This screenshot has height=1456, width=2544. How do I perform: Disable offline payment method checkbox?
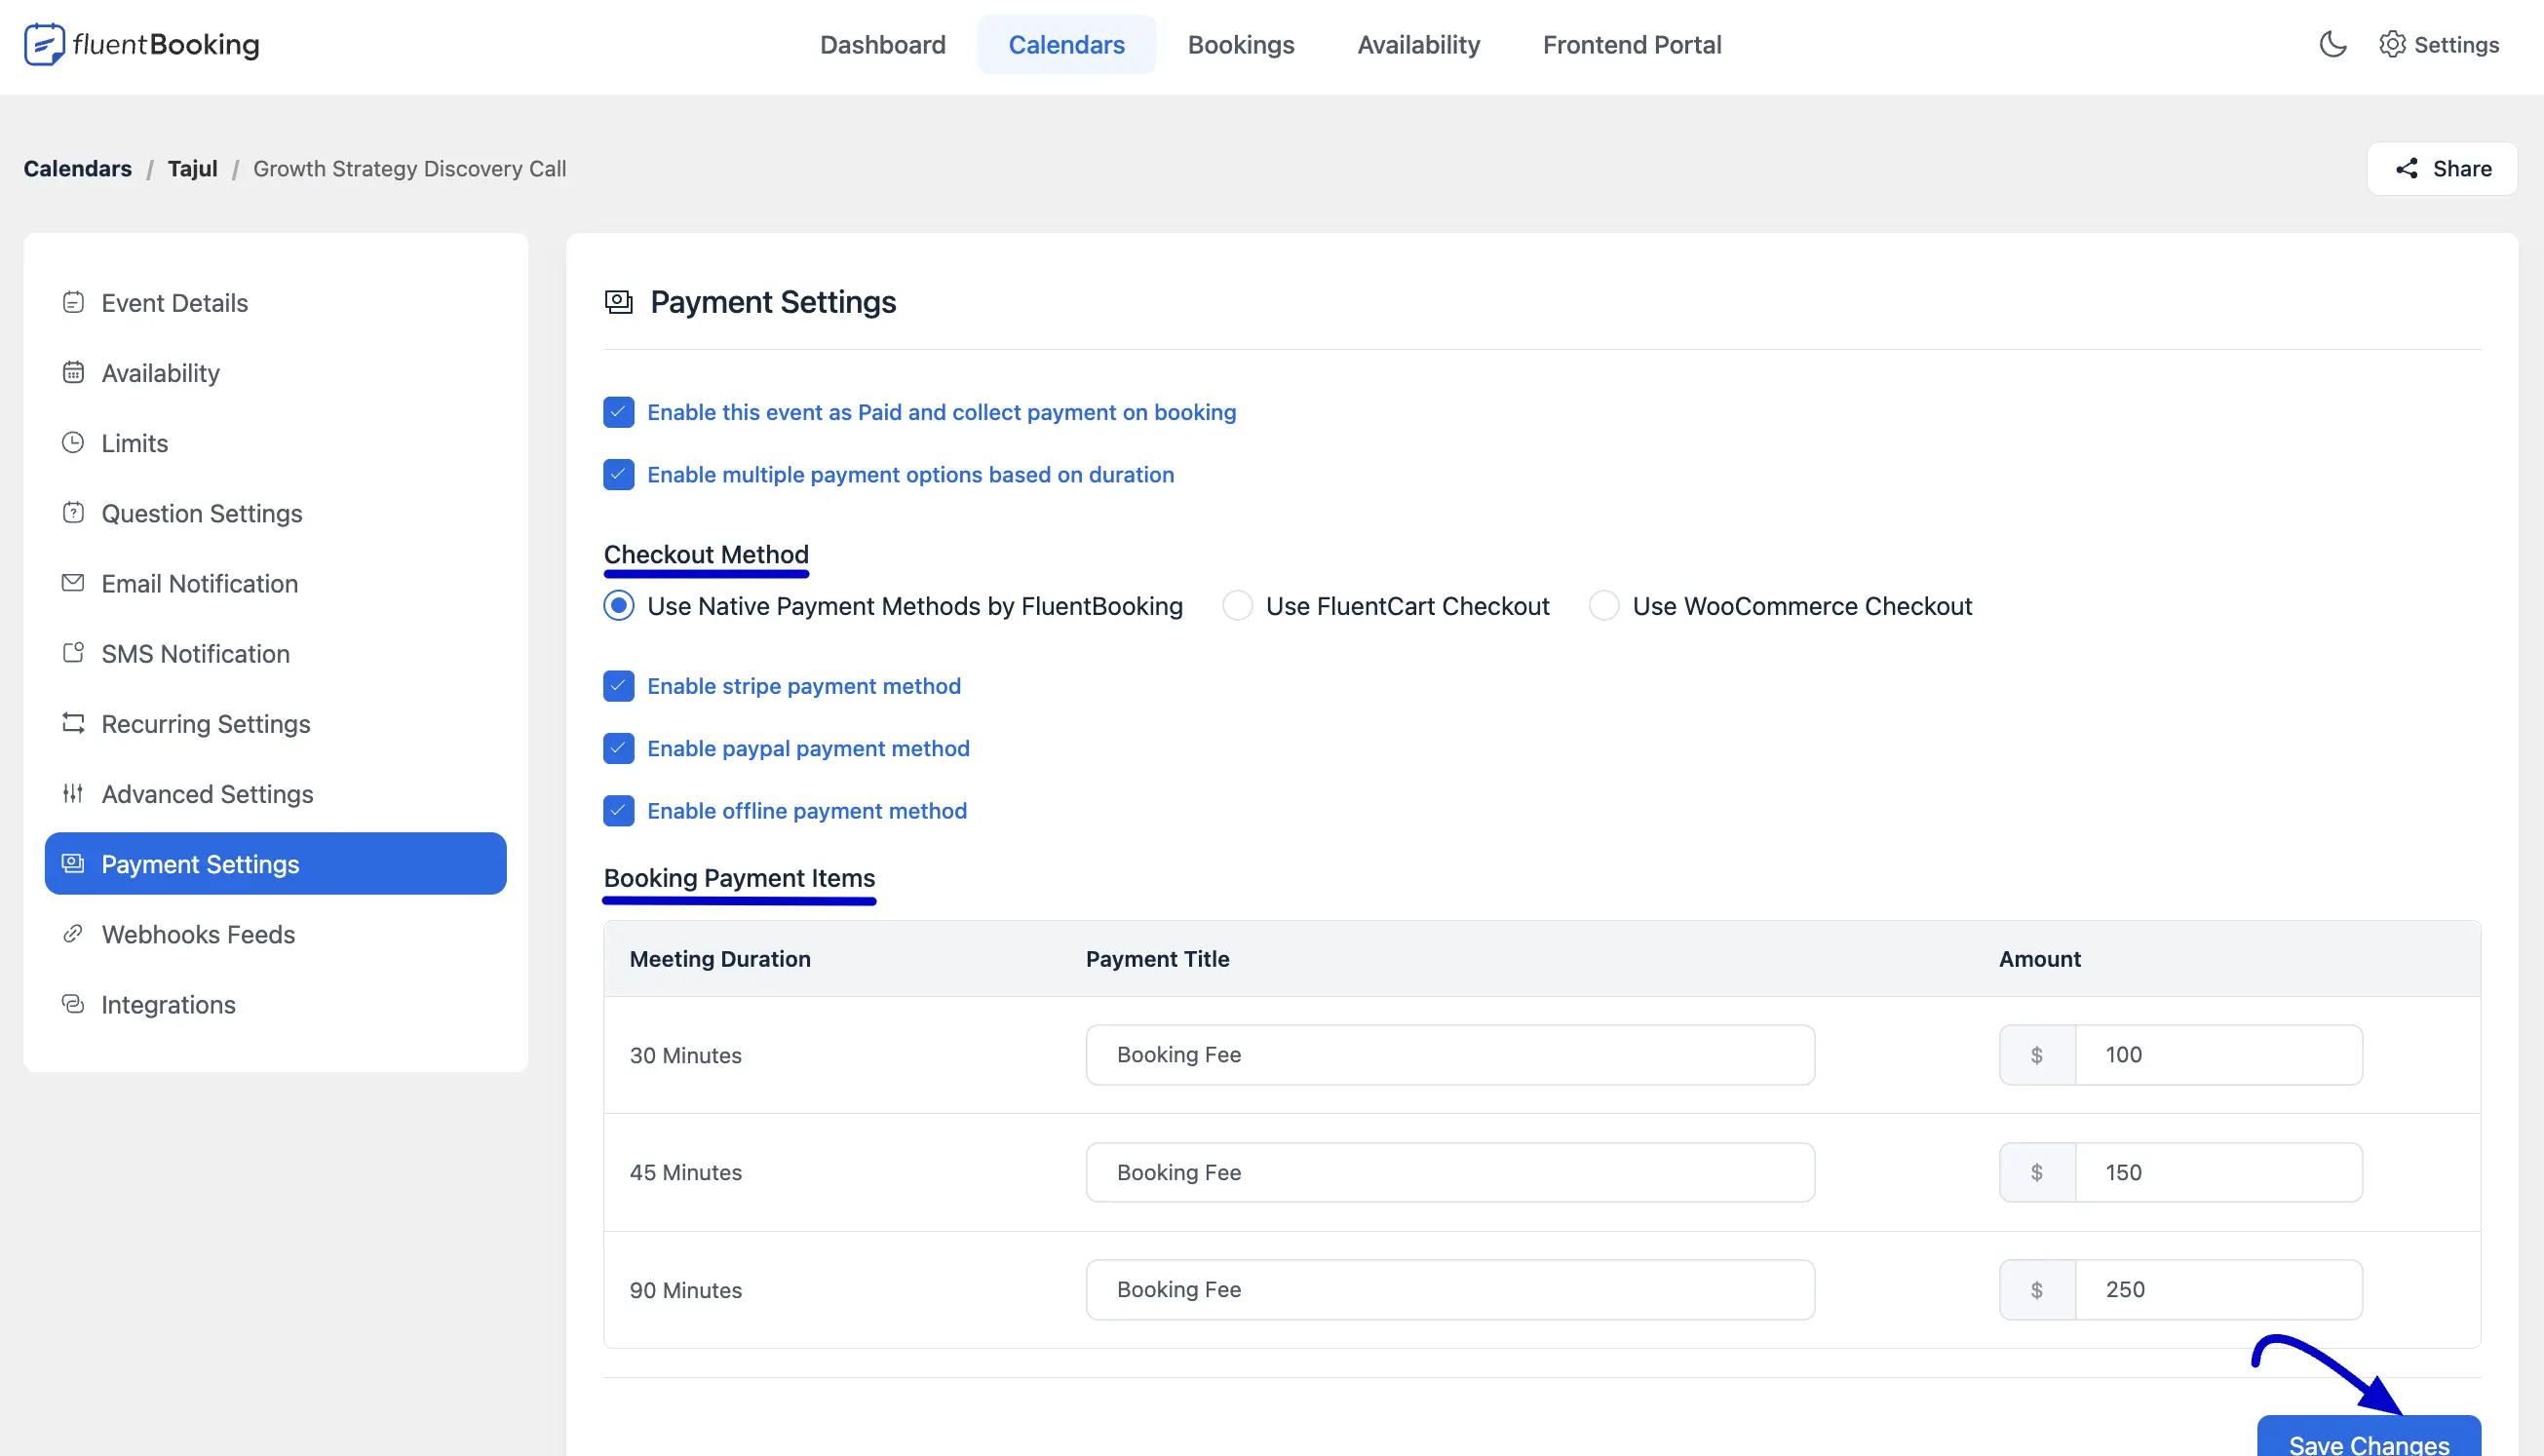tap(619, 810)
